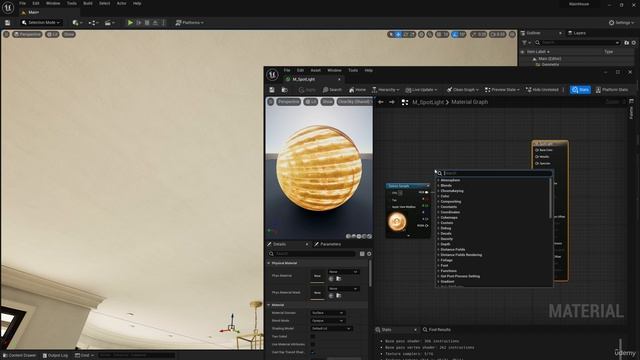This screenshot has height=360, width=640.
Task: Open the Live Update dropdown
Action: pyautogui.click(x=421, y=90)
